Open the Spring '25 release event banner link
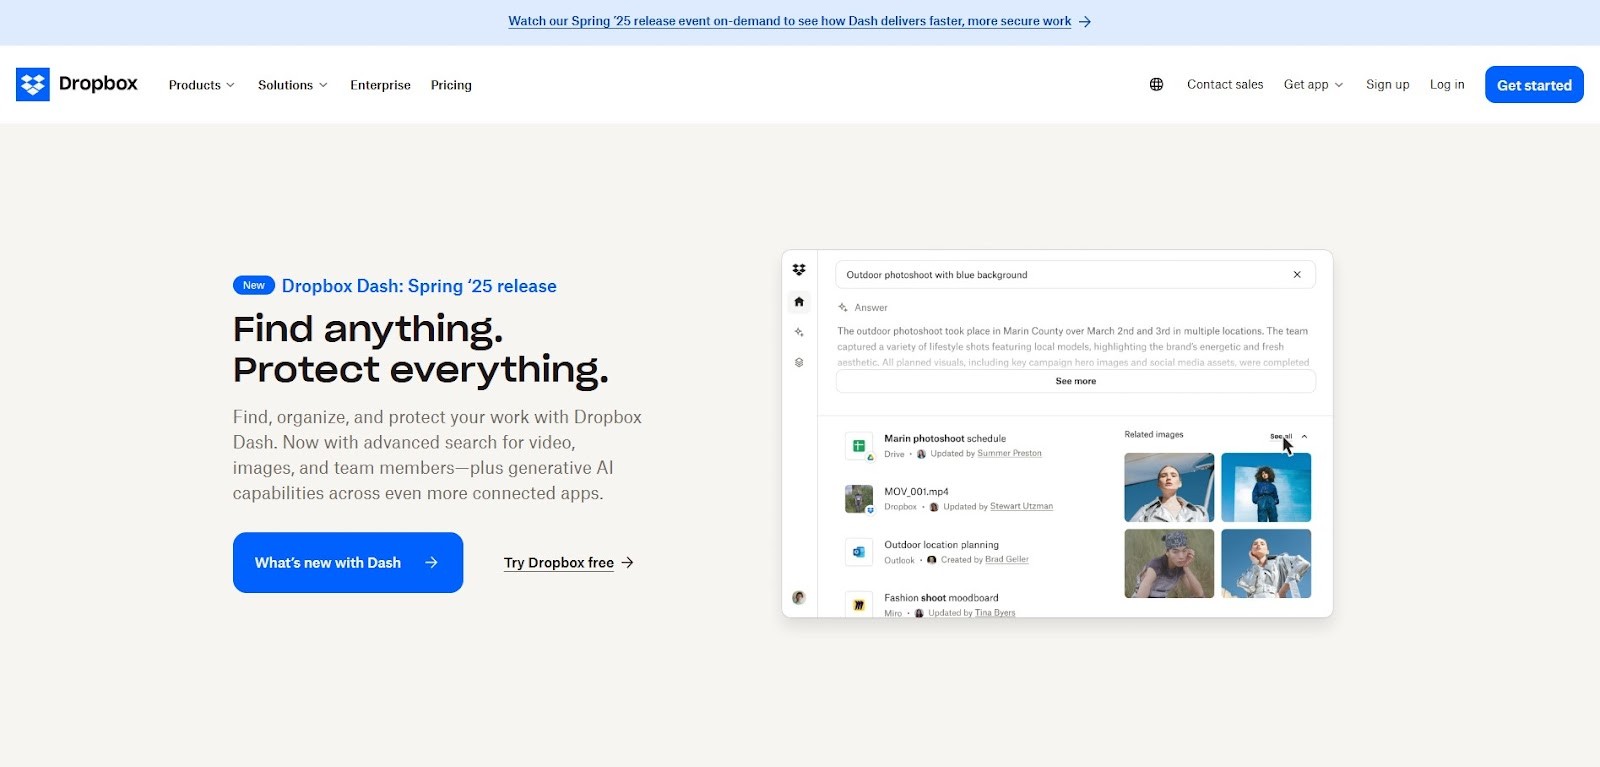 (790, 21)
